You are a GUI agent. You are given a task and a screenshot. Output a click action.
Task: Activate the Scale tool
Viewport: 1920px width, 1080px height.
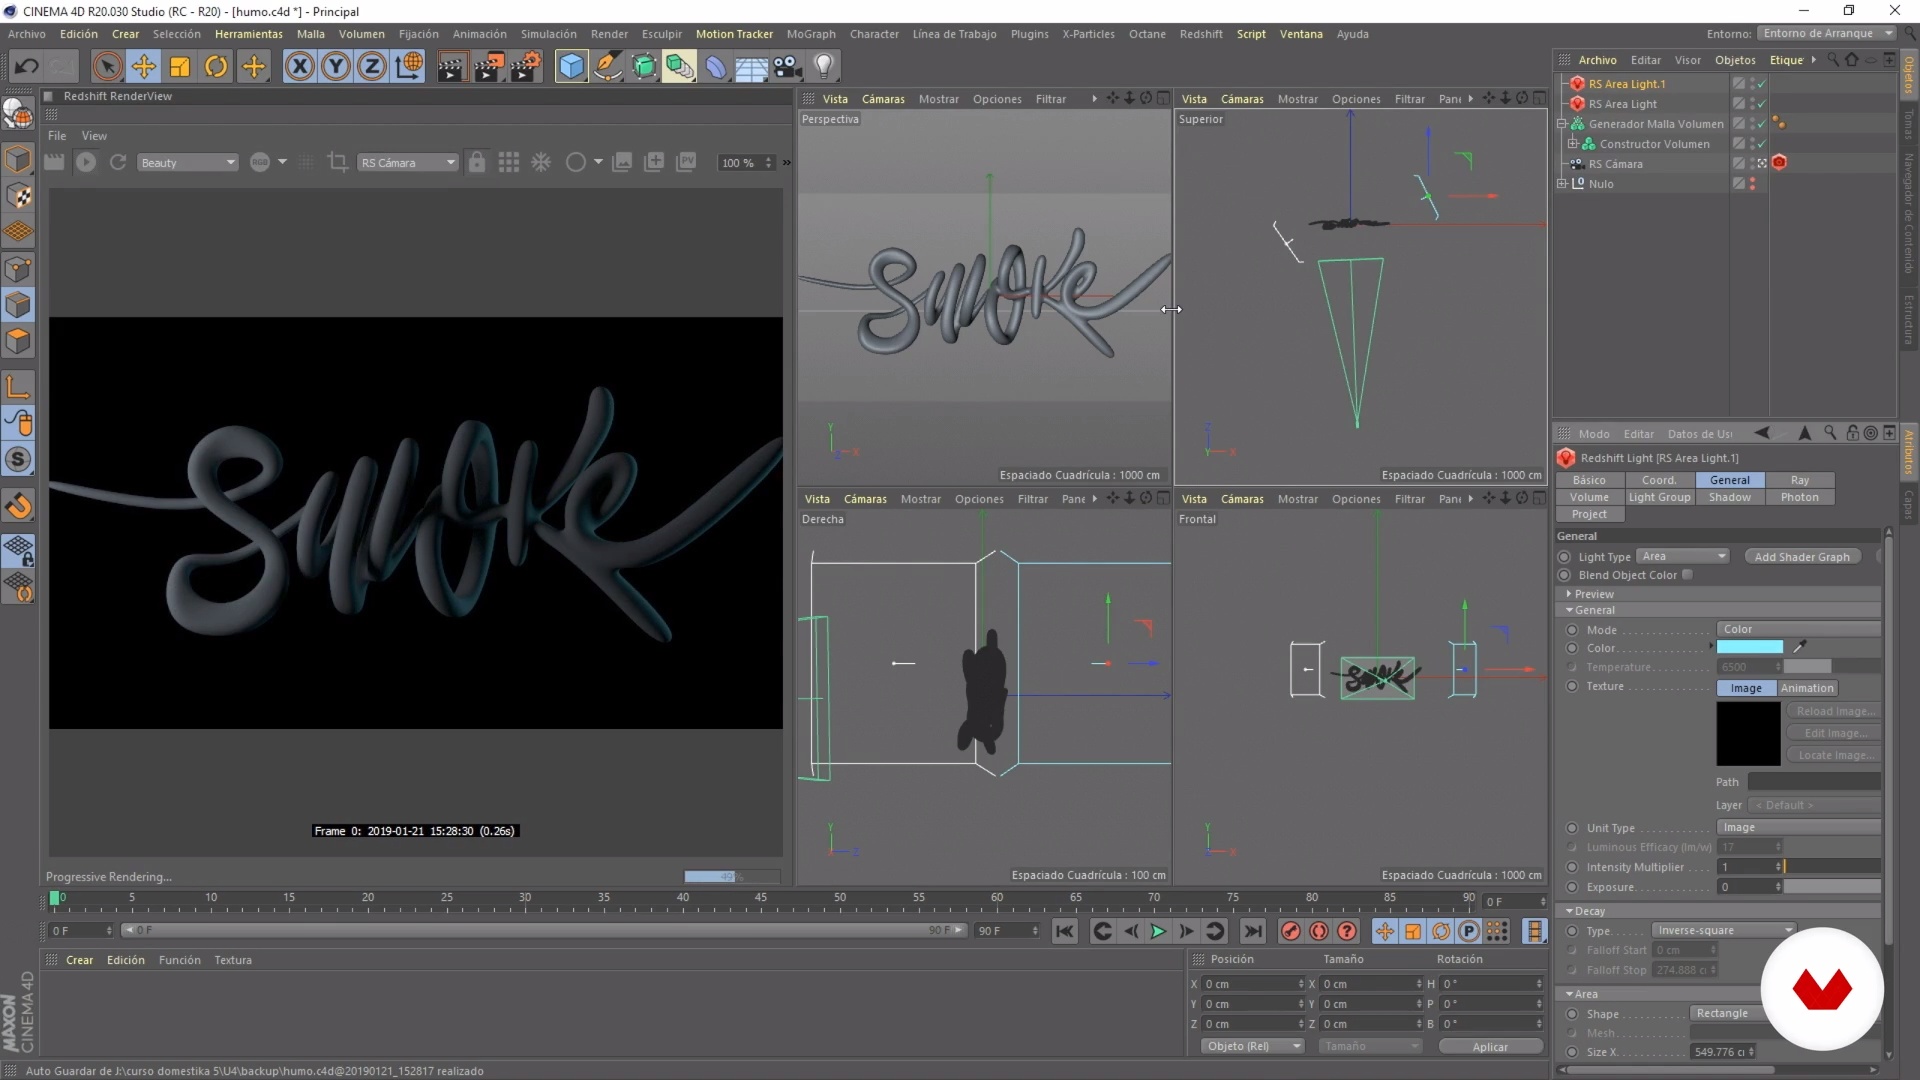tap(180, 67)
